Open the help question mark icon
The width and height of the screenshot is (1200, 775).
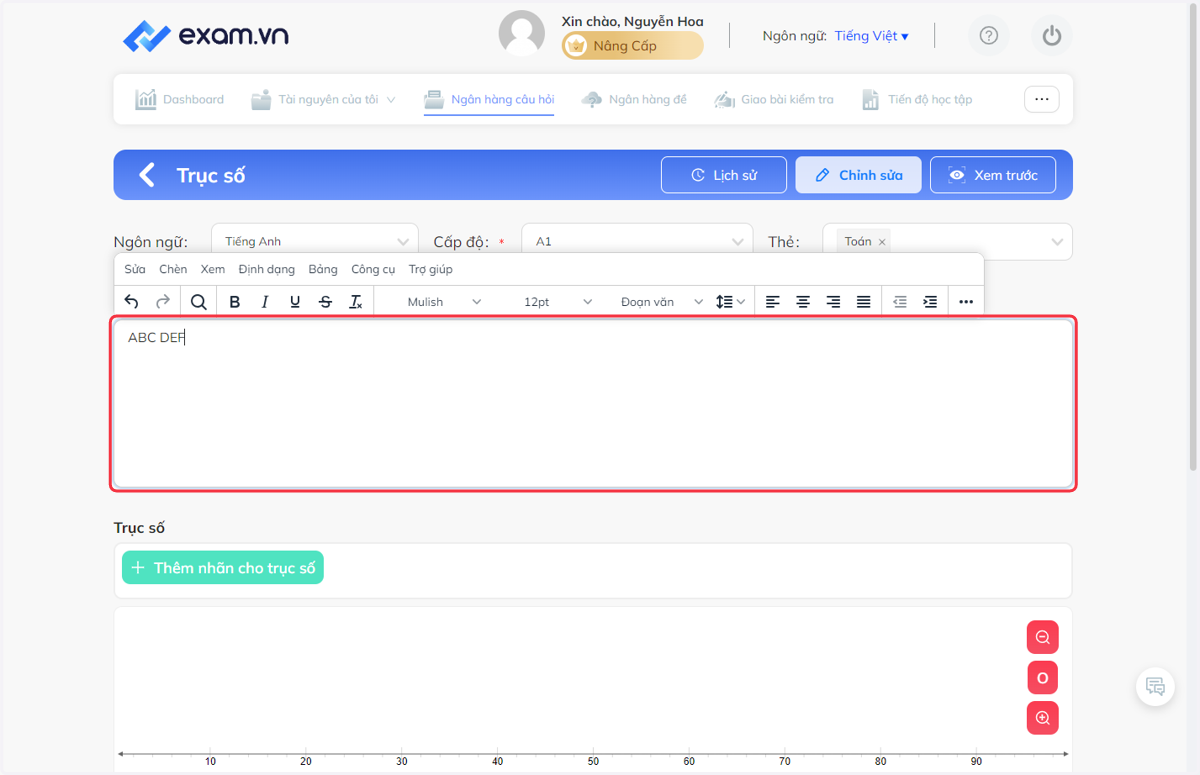pyautogui.click(x=989, y=36)
